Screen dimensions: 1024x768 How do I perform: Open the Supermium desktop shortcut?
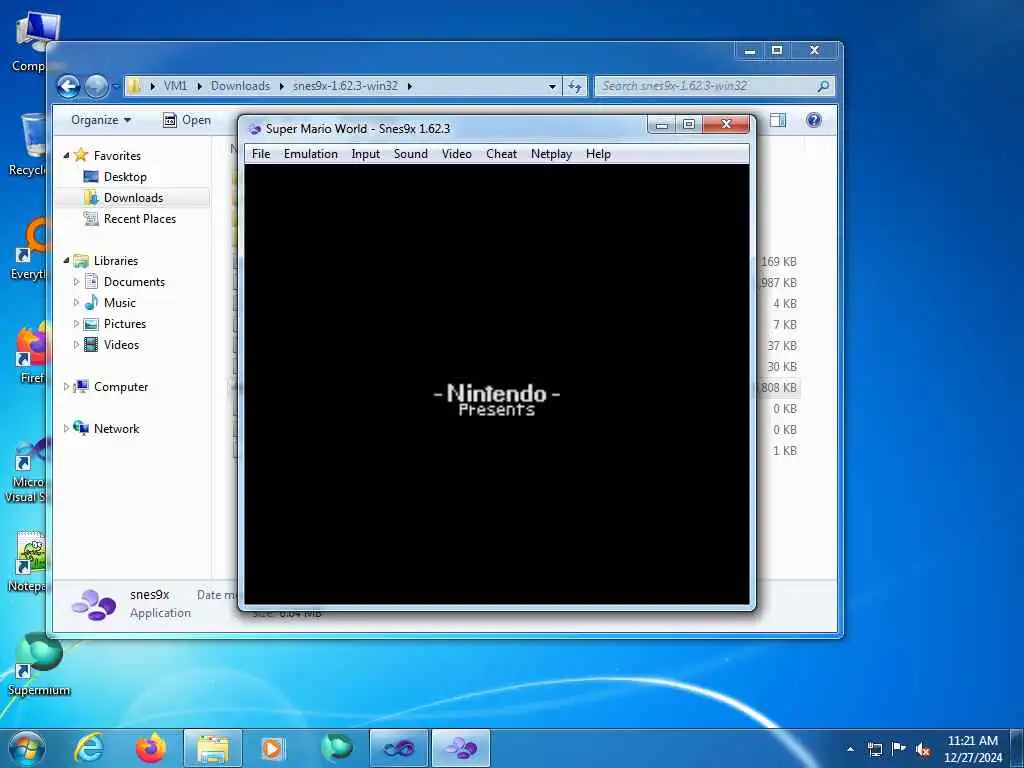pyautogui.click(x=39, y=664)
